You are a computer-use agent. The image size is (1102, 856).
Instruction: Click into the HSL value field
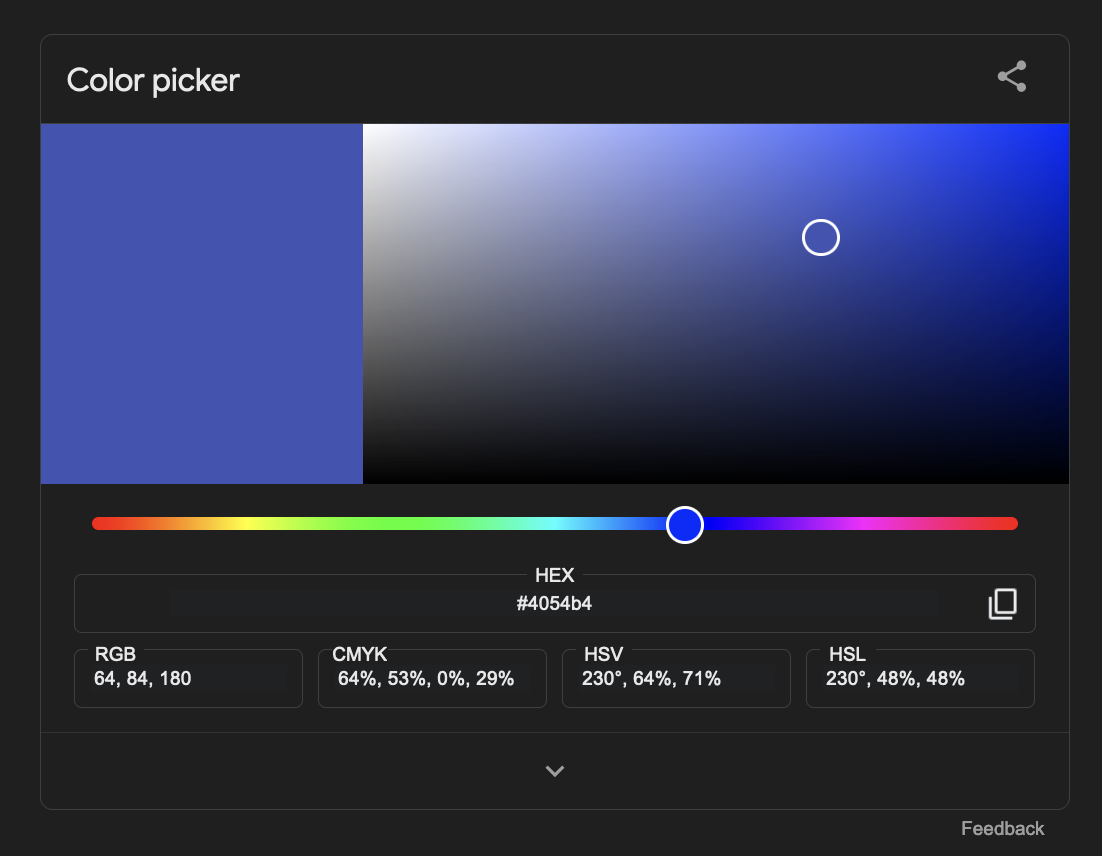920,679
